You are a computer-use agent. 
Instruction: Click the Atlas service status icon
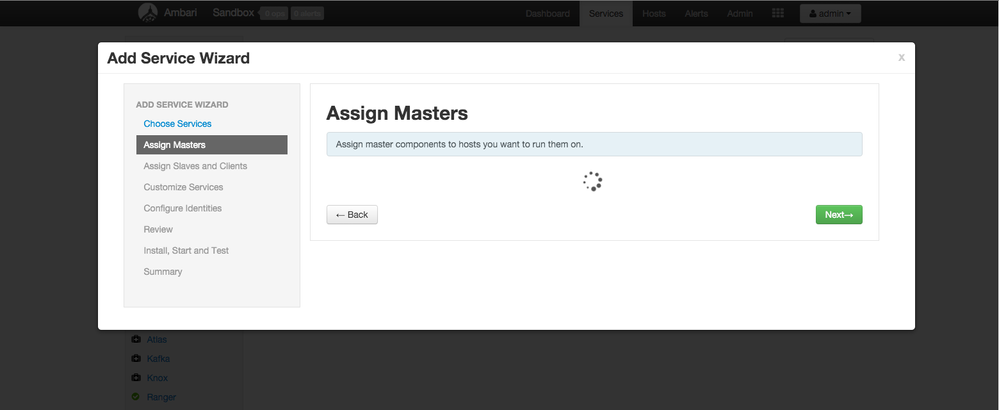click(135, 339)
